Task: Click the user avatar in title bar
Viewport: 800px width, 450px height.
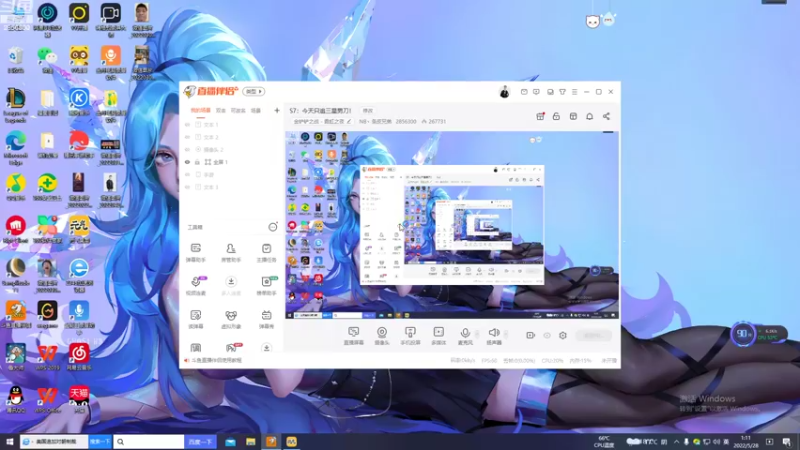Action: pos(504,92)
